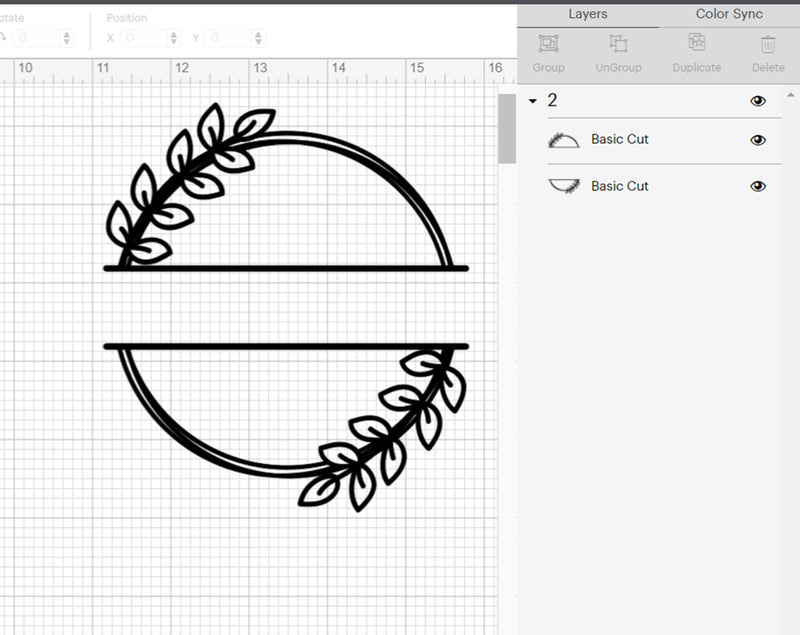Screen dimensions: 800x635
Task: Click the Position Y stepper arrows
Action: click(258, 38)
